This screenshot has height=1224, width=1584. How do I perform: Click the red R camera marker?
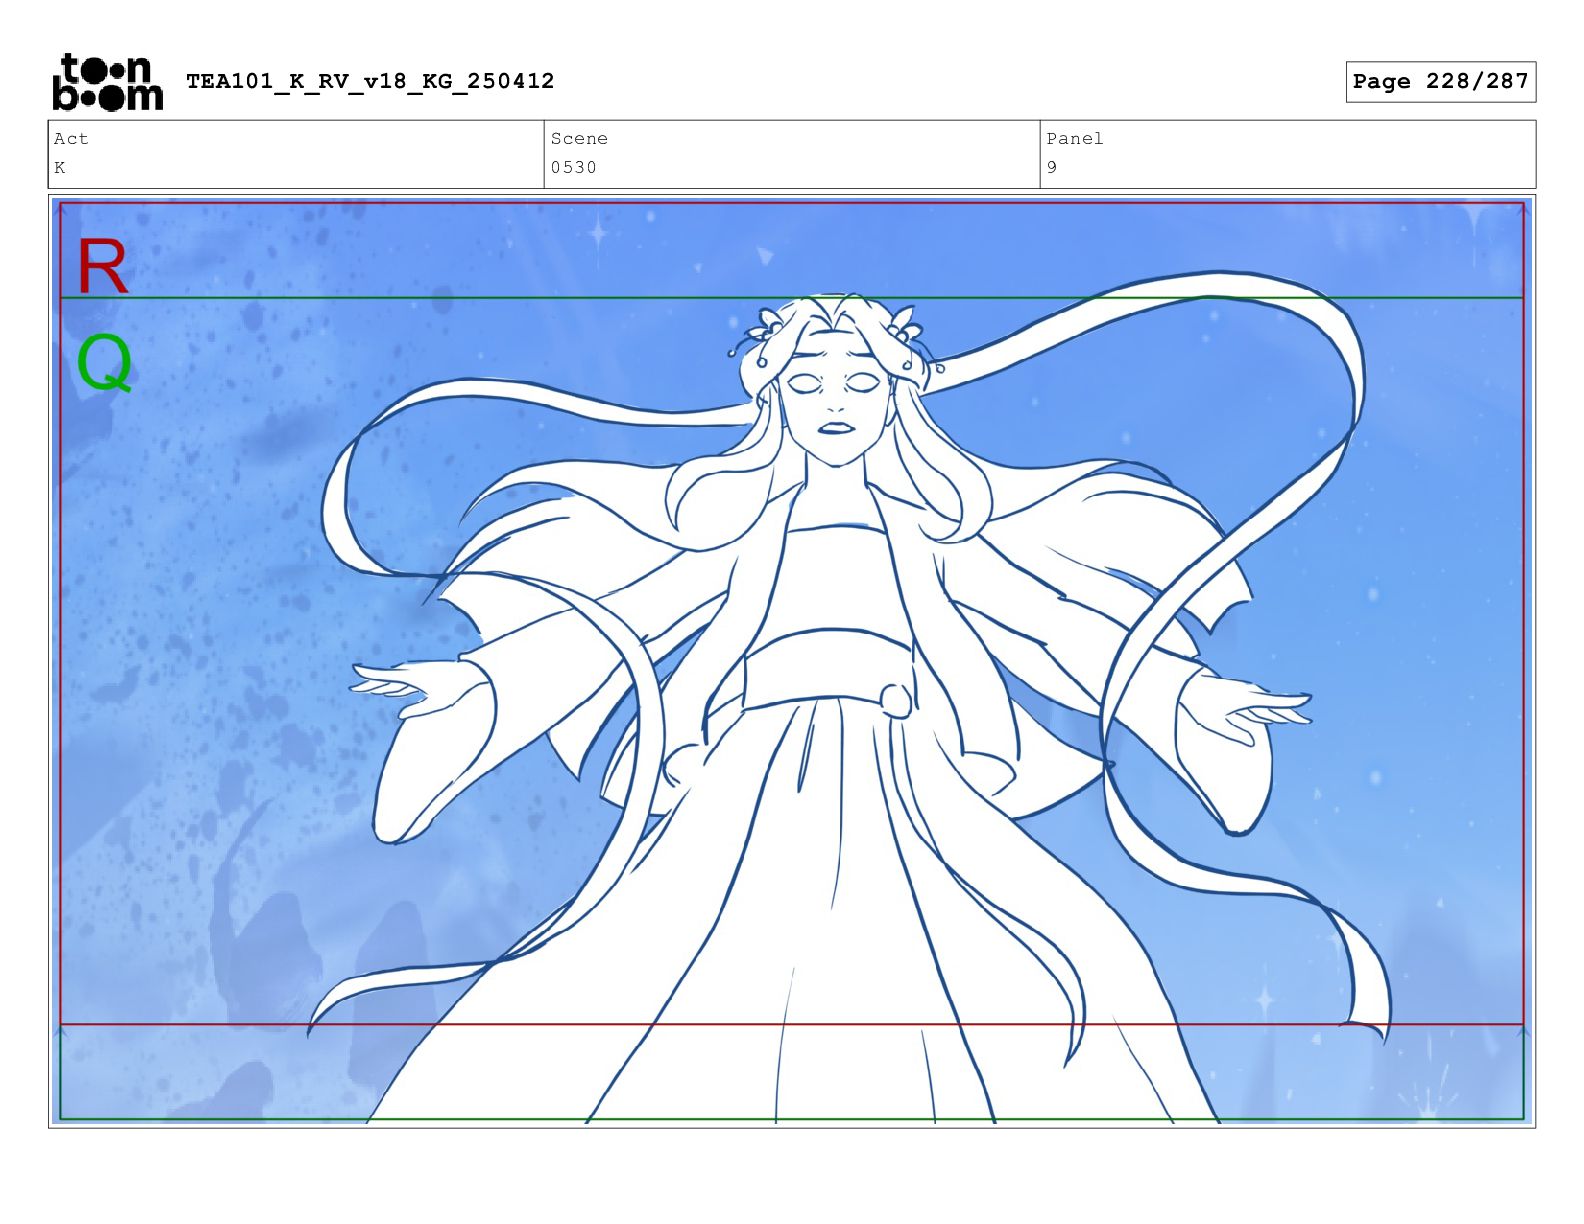point(103,267)
